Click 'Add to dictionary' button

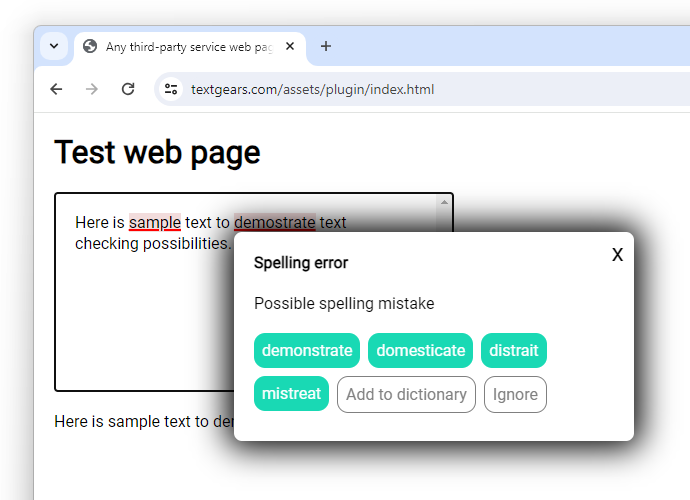(x=406, y=394)
